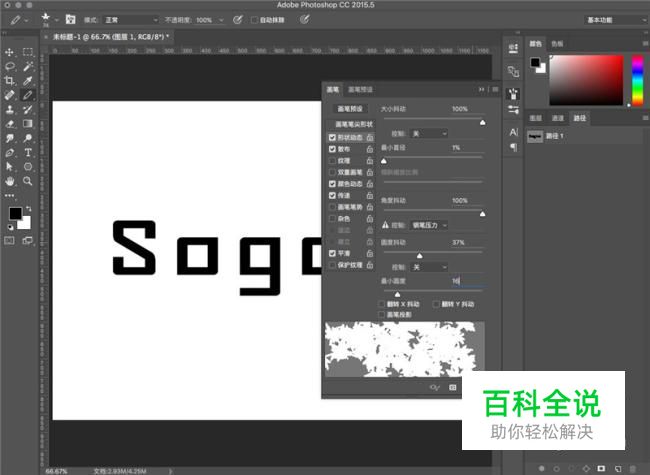Select the Magic Wand tool
The width and height of the screenshot is (650, 475).
click(28, 66)
